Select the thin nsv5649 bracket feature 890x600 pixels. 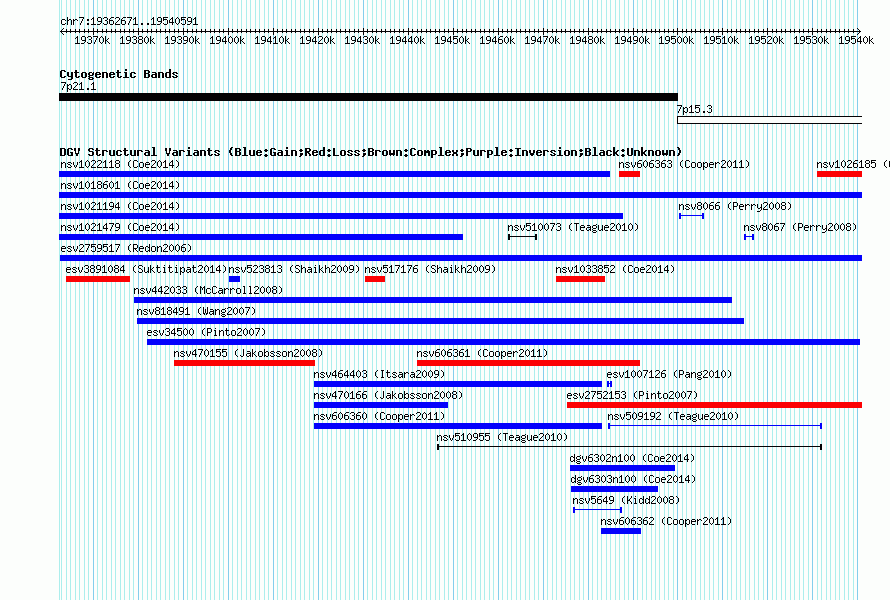(x=598, y=510)
